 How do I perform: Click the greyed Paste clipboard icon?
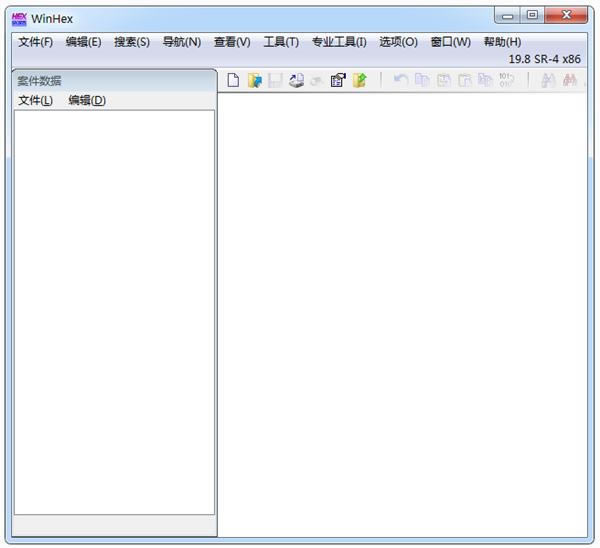coord(465,80)
